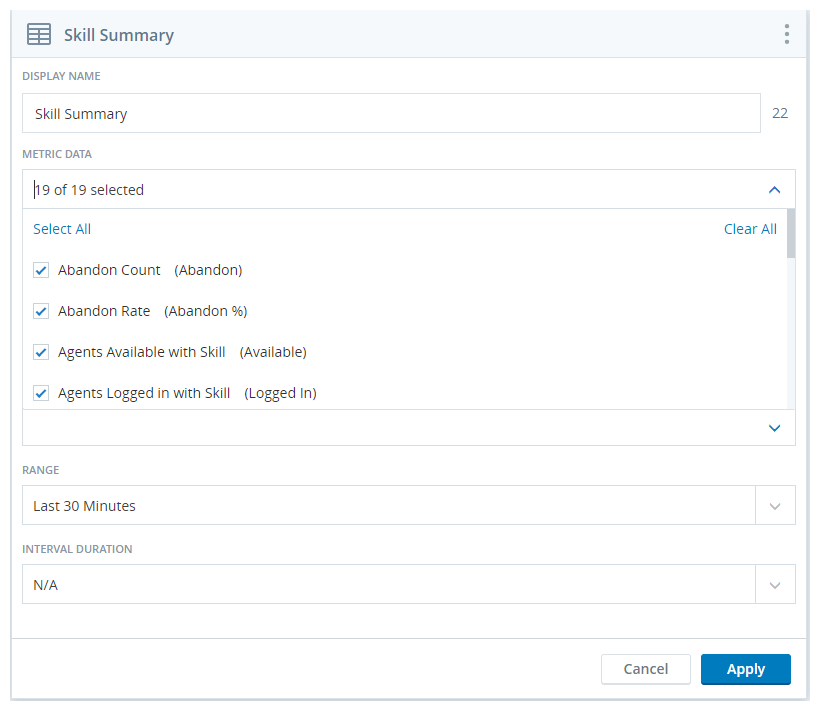Click the metric list scrollbar thumb

(791, 234)
